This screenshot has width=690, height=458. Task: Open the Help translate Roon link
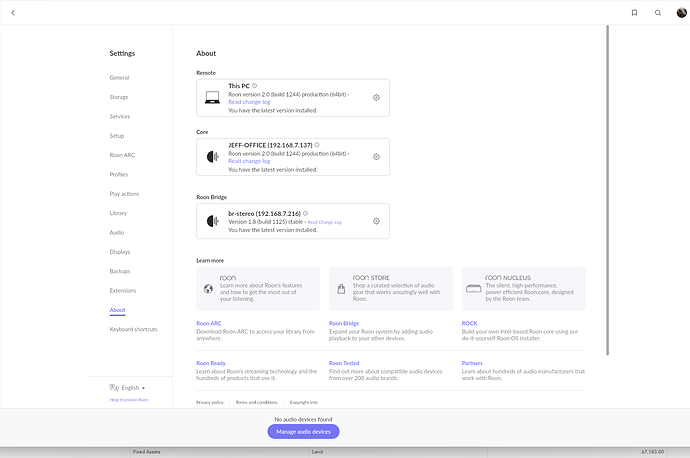(x=128, y=399)
